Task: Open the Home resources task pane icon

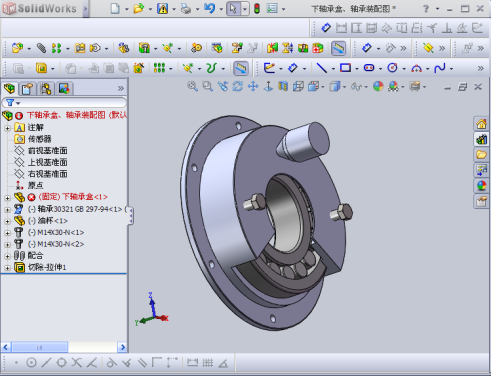Action: (481, 124)
